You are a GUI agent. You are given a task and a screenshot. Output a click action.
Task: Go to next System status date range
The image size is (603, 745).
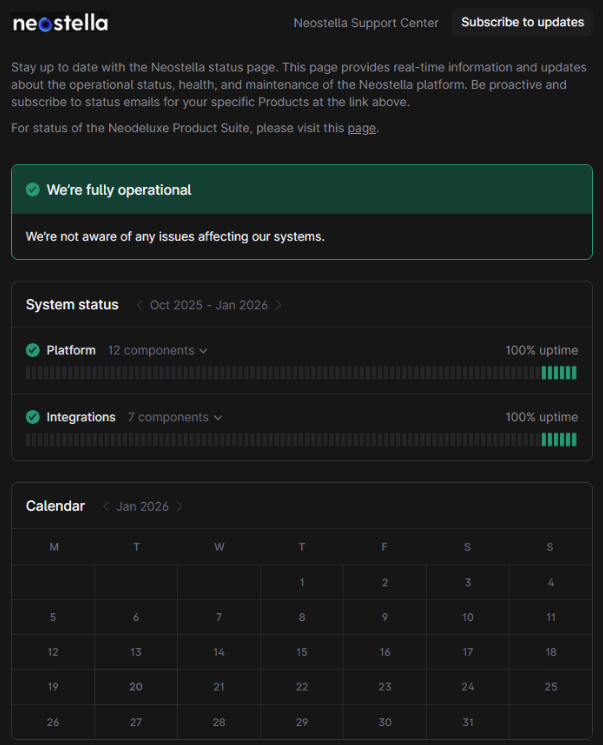(279, 305)
